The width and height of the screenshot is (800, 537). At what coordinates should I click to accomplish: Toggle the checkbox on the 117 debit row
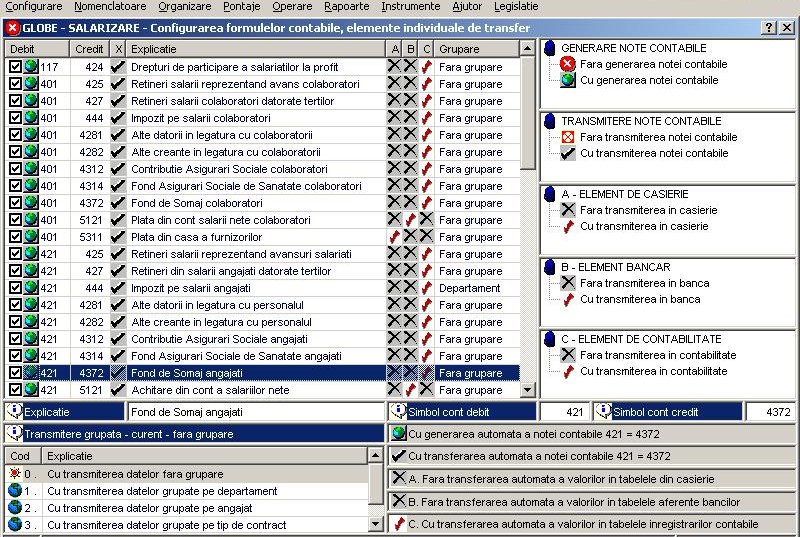(x=15, y=67)
